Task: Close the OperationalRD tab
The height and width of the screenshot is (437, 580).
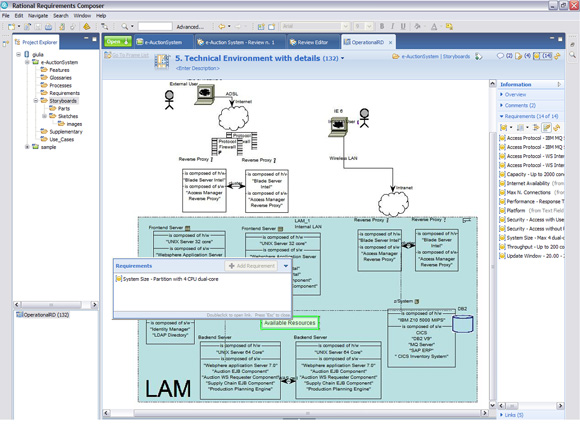Action: click(x=390, y=43)
